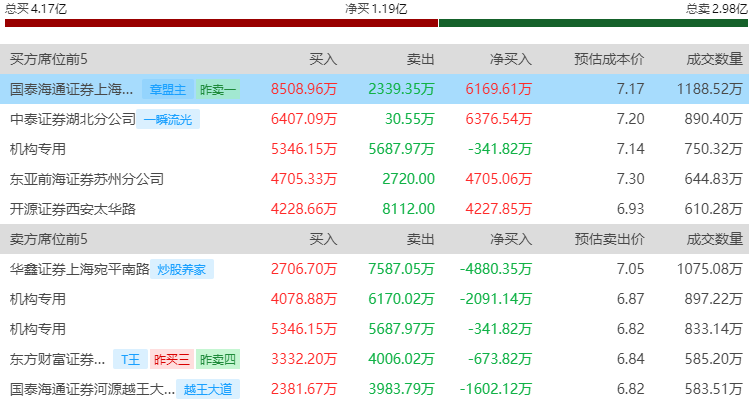This screenshot has width=750, height=401.
Task: Click the 炒股养家 tag
Action: [182, 269]
